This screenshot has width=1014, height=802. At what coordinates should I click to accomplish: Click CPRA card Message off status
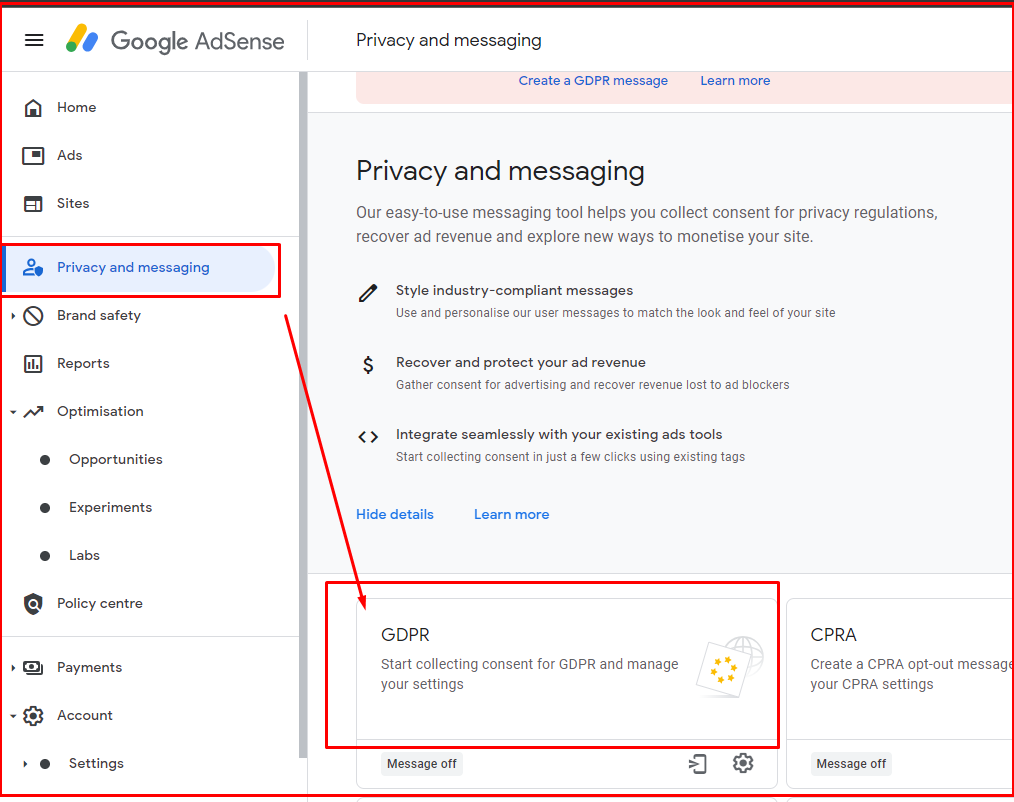tap(851, 764)
